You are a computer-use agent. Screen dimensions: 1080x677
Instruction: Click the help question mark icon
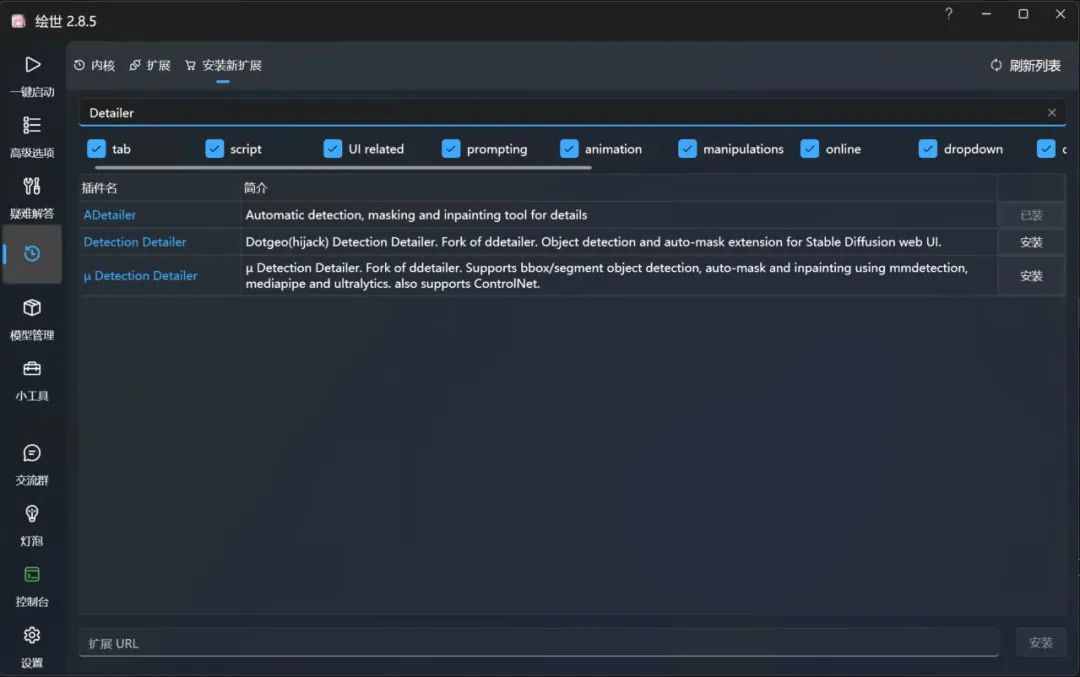point(948,14)
